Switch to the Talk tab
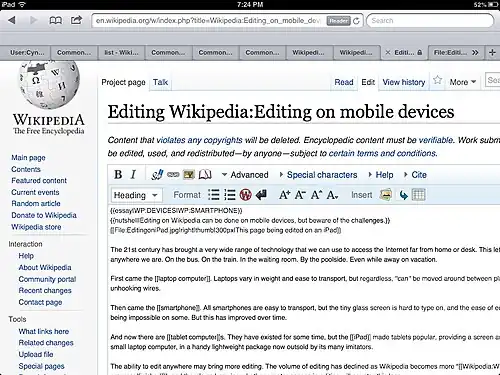The height and width of the screenshot is (375, 500). tap(160, 82)
